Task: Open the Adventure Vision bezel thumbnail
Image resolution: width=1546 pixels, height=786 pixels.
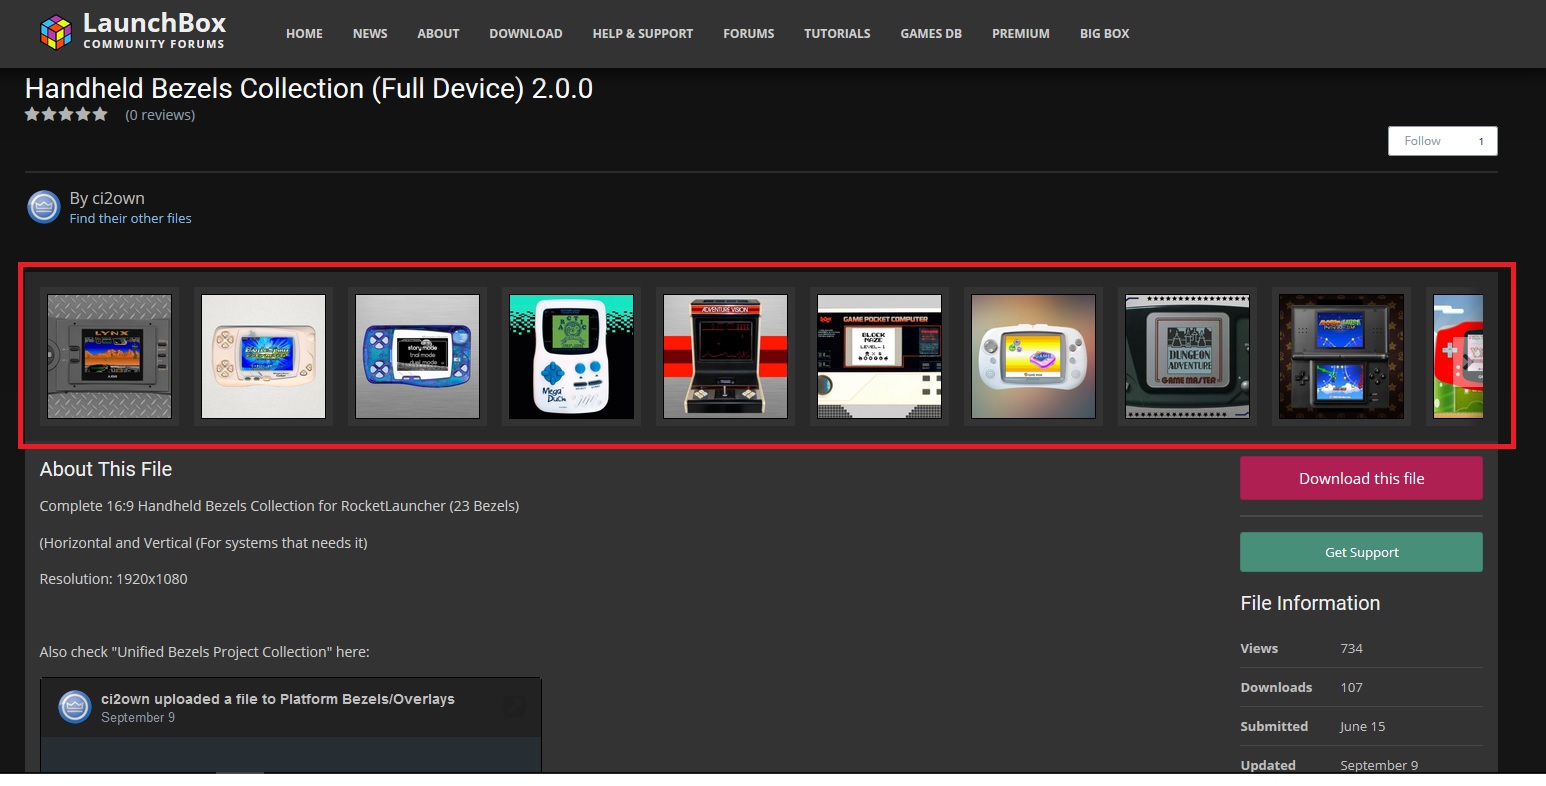Action: pos(725,356)
